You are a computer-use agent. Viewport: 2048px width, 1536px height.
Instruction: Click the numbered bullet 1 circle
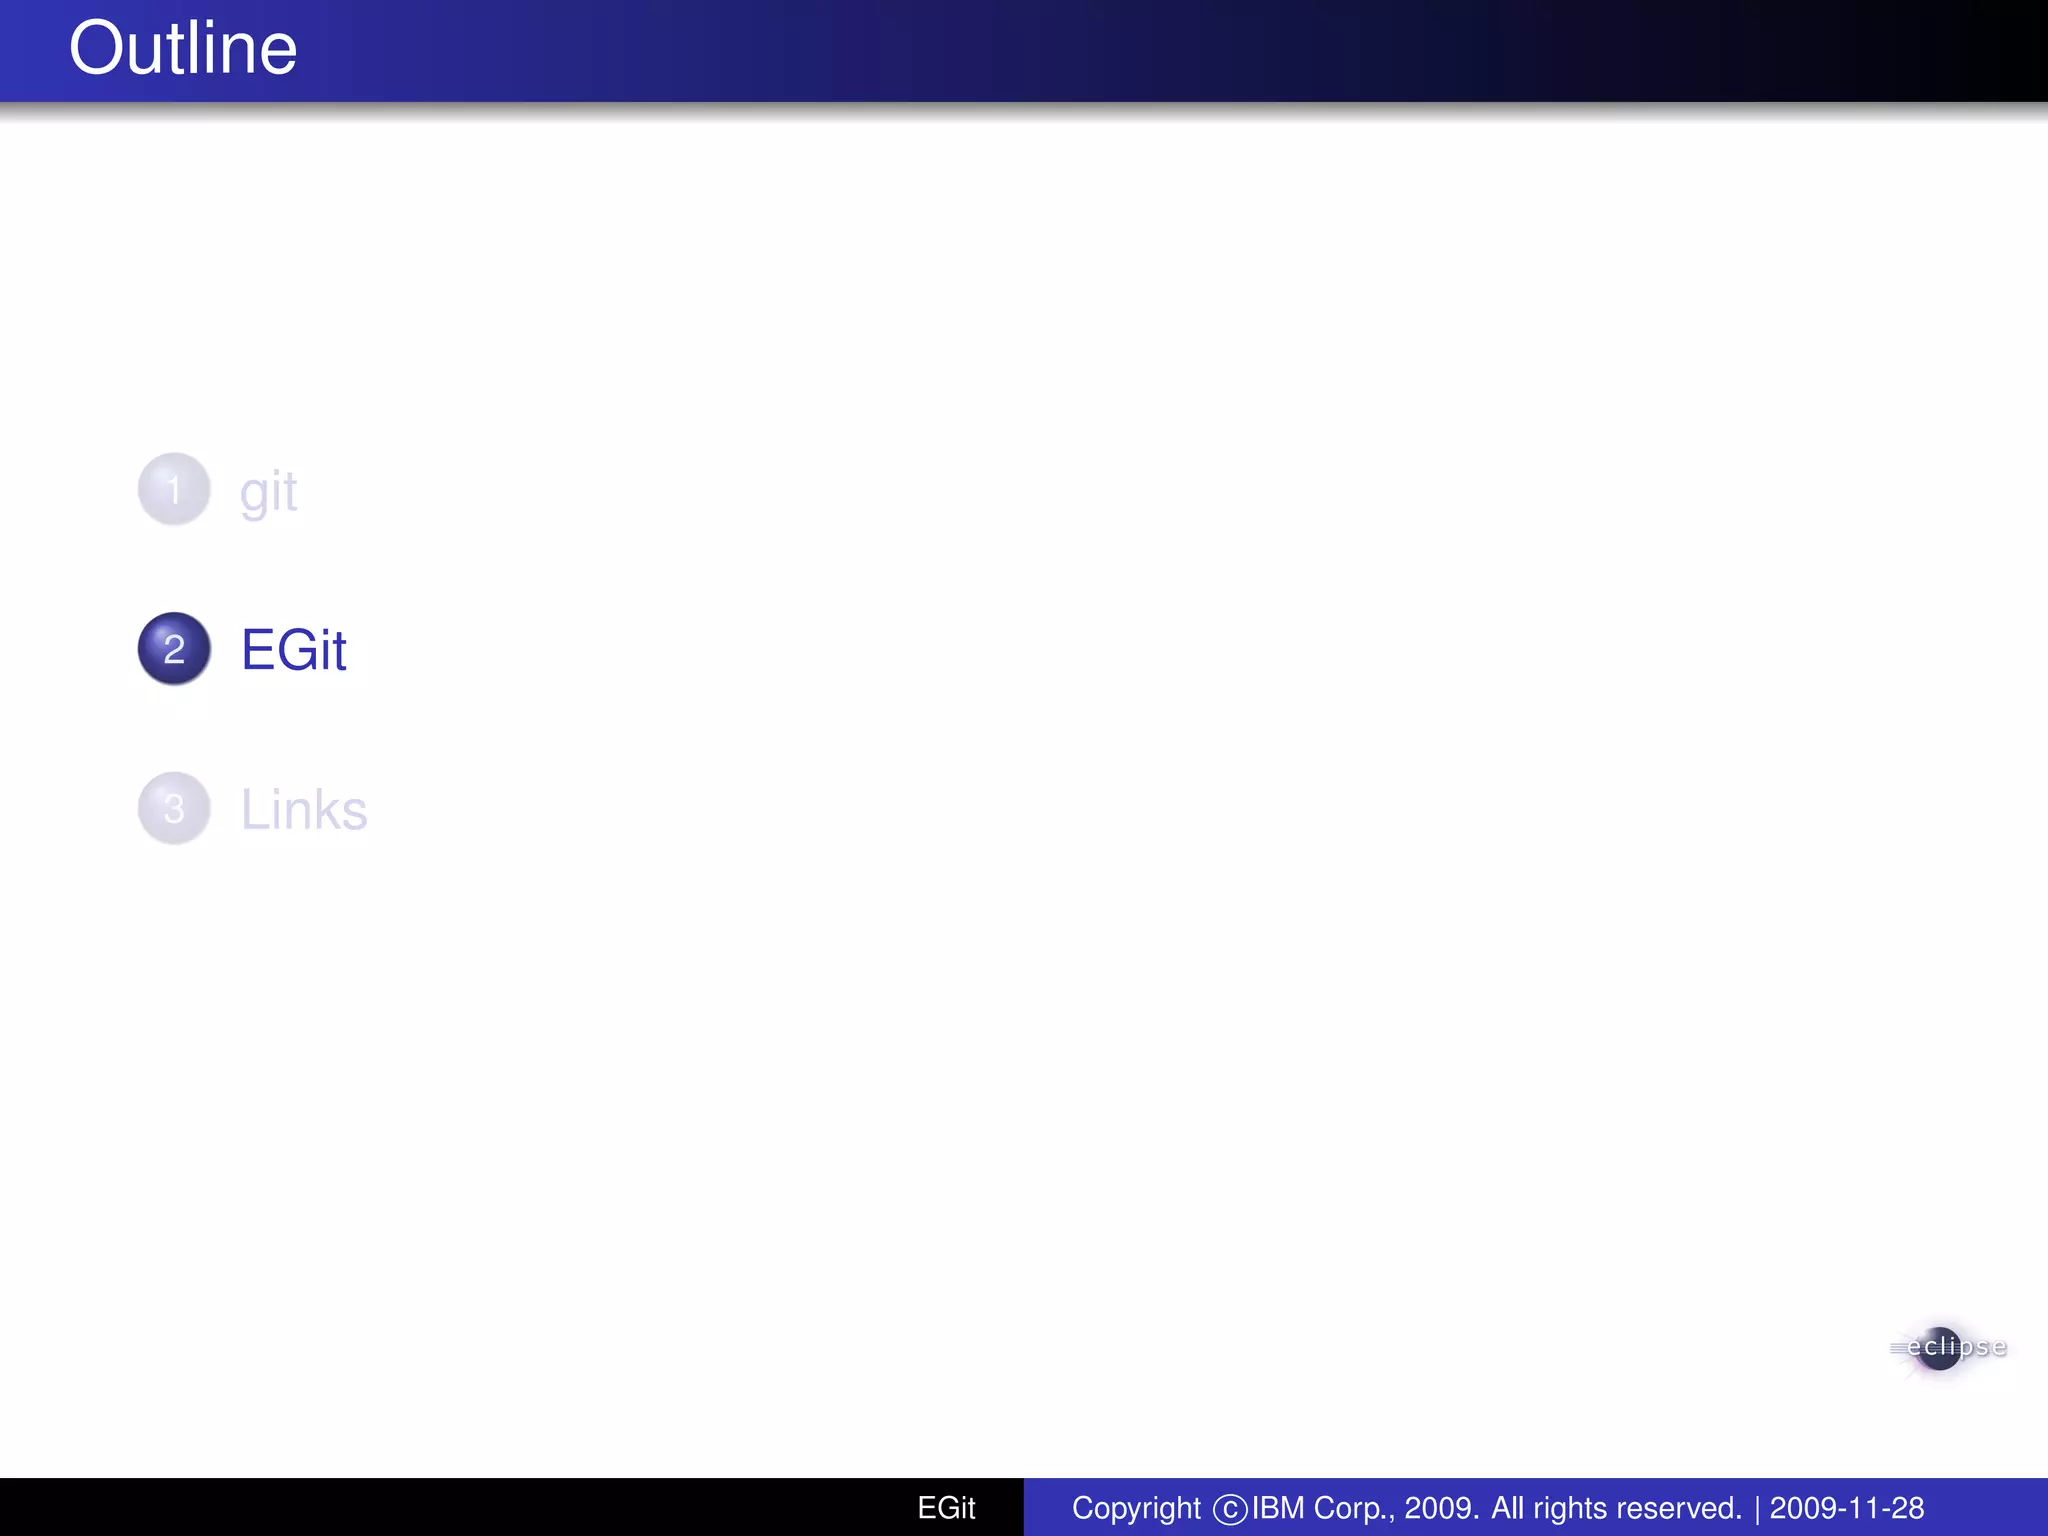tap(174, 490)
